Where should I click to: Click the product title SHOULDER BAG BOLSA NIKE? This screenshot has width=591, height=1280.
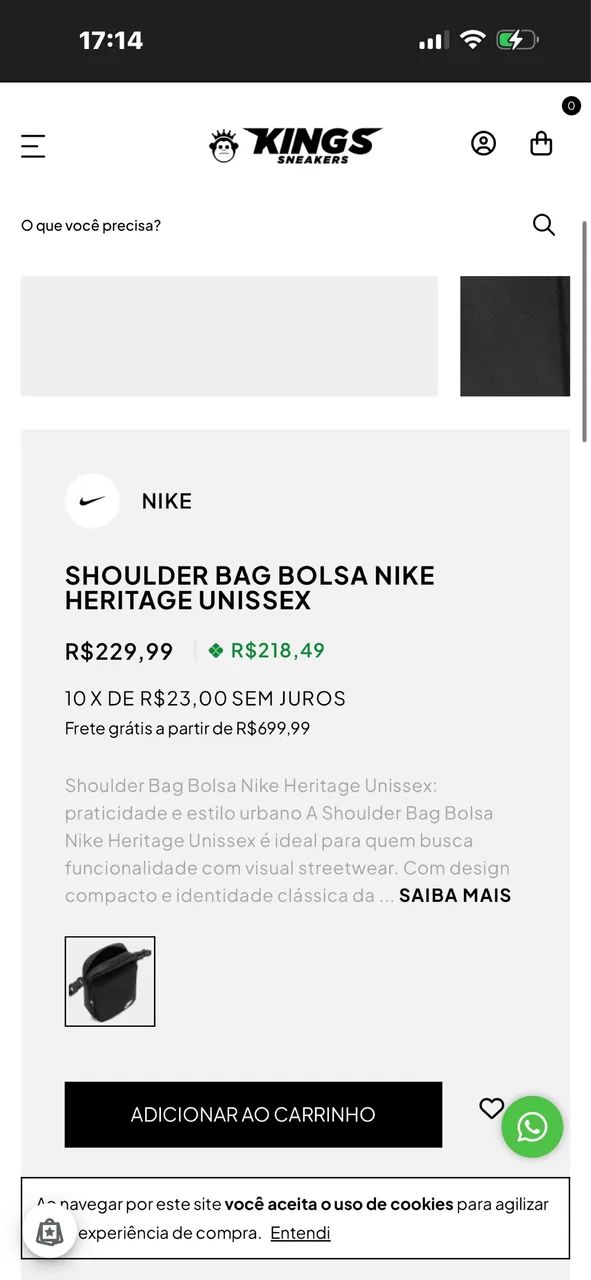pos(250,588)
